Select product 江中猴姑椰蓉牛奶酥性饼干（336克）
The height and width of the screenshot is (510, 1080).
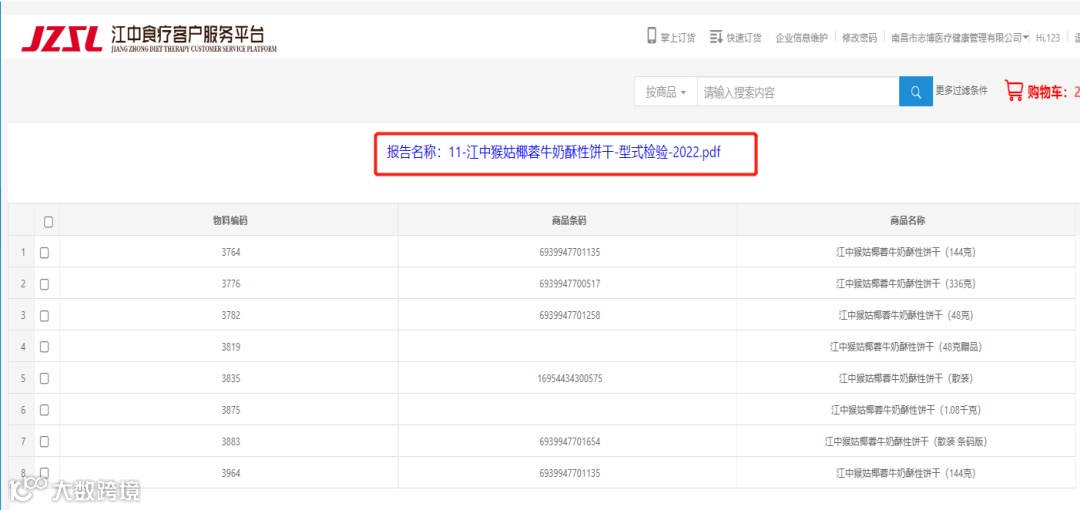[906, 284]
